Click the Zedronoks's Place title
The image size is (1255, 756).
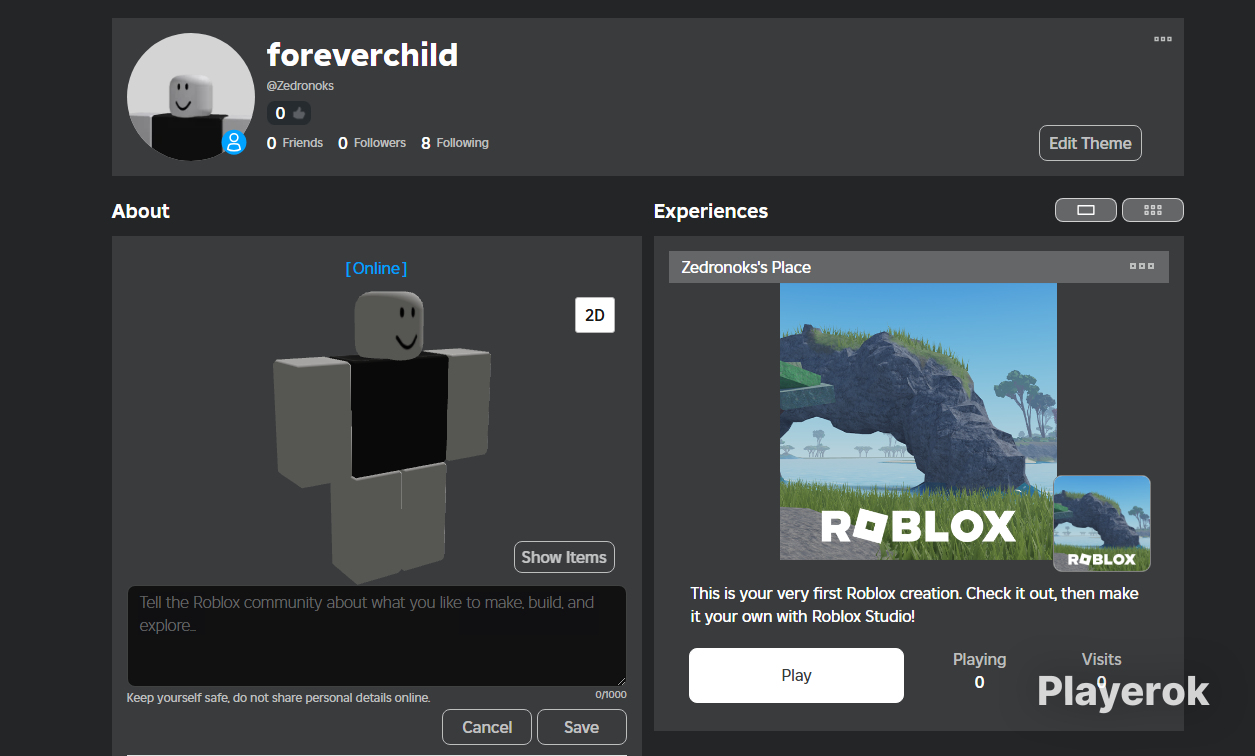point(746,267)
